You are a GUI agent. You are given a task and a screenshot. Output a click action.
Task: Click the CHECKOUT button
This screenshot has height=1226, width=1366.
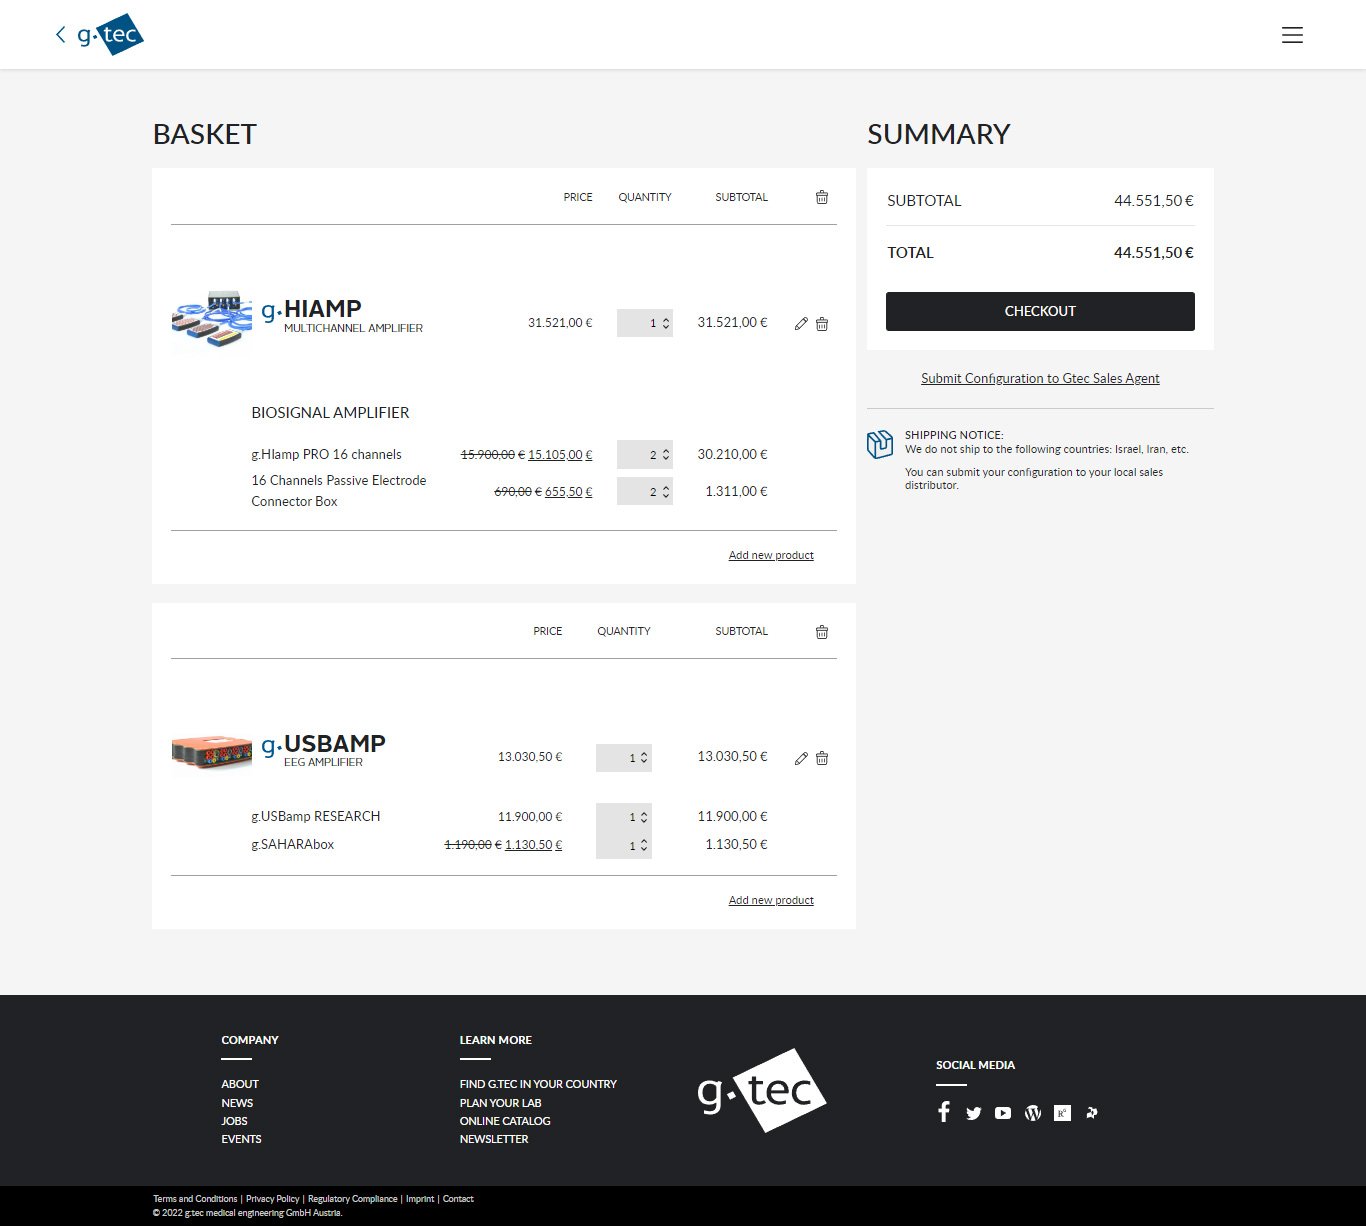(1040, 311)
